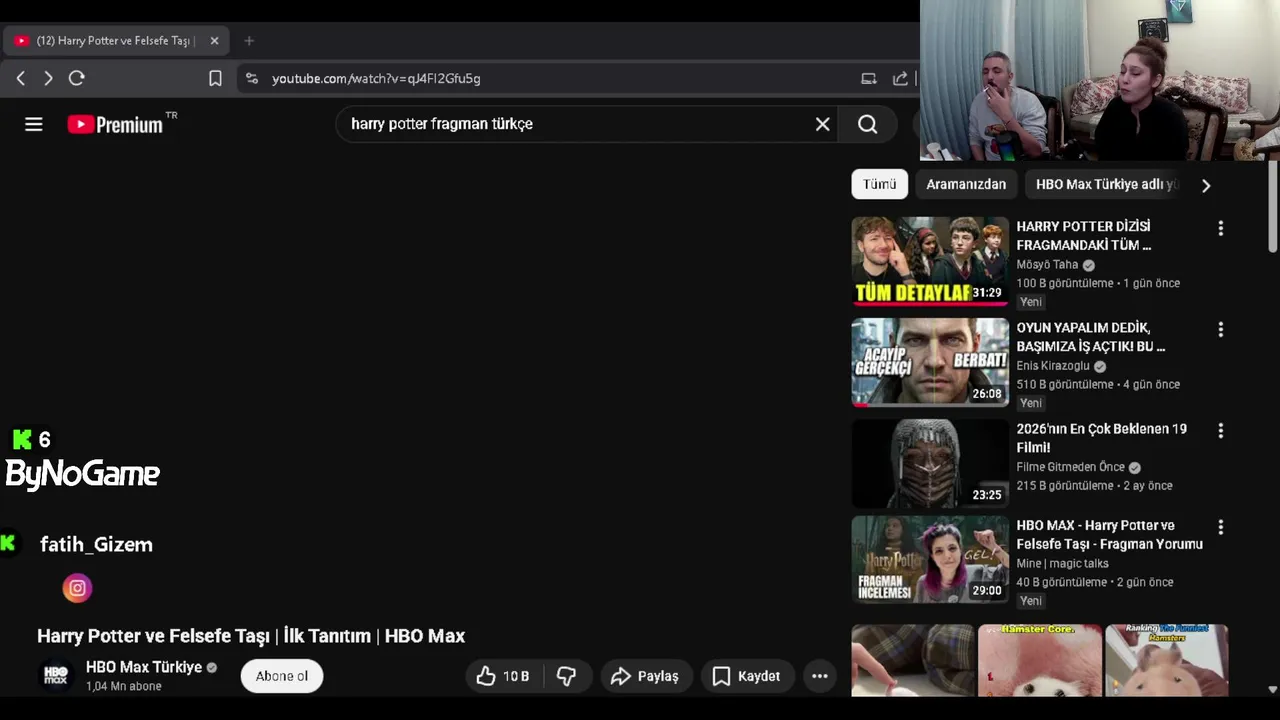Click the share icon in the address bar
Image resolution: width=1280 pixels, height=720 pixels.
pyautogui.click(x=900, y=78)
